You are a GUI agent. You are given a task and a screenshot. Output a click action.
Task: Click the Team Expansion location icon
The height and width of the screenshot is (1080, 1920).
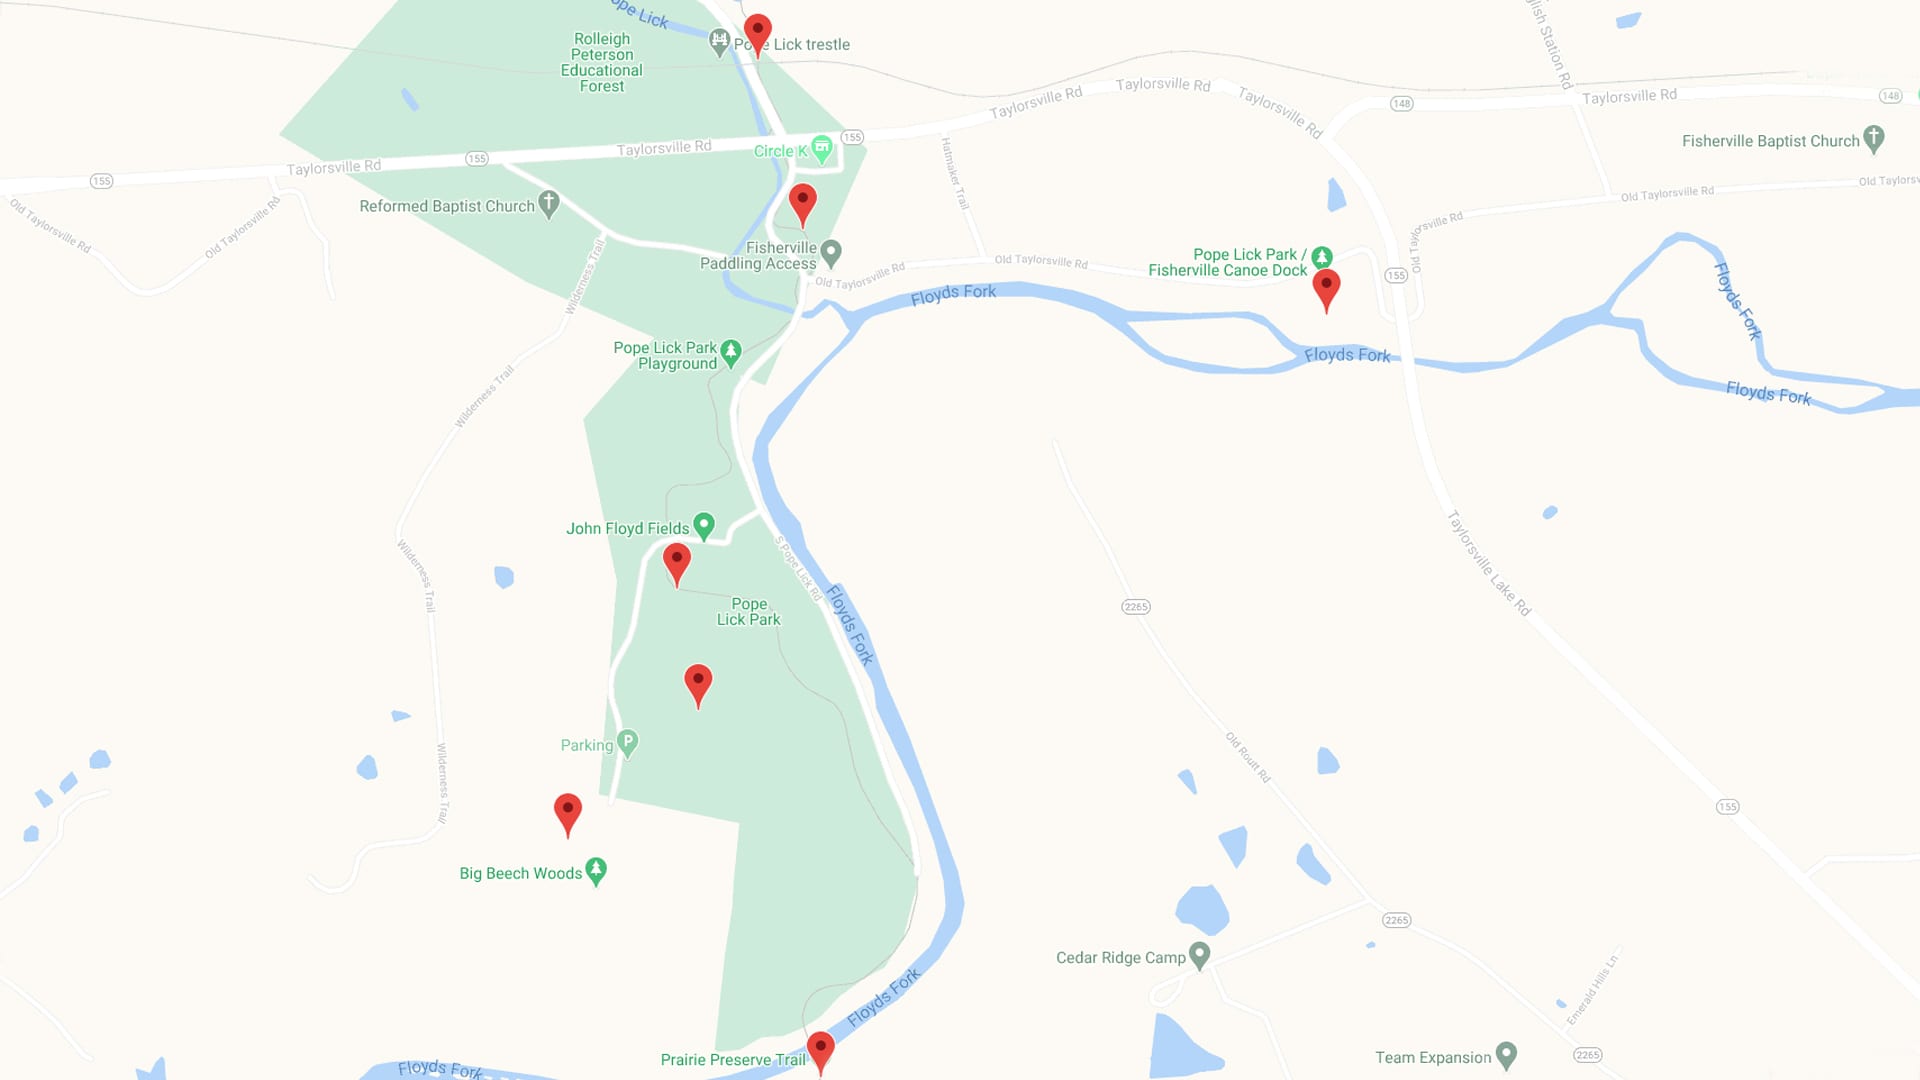pyautogui.click(x=1507, y=1055)
